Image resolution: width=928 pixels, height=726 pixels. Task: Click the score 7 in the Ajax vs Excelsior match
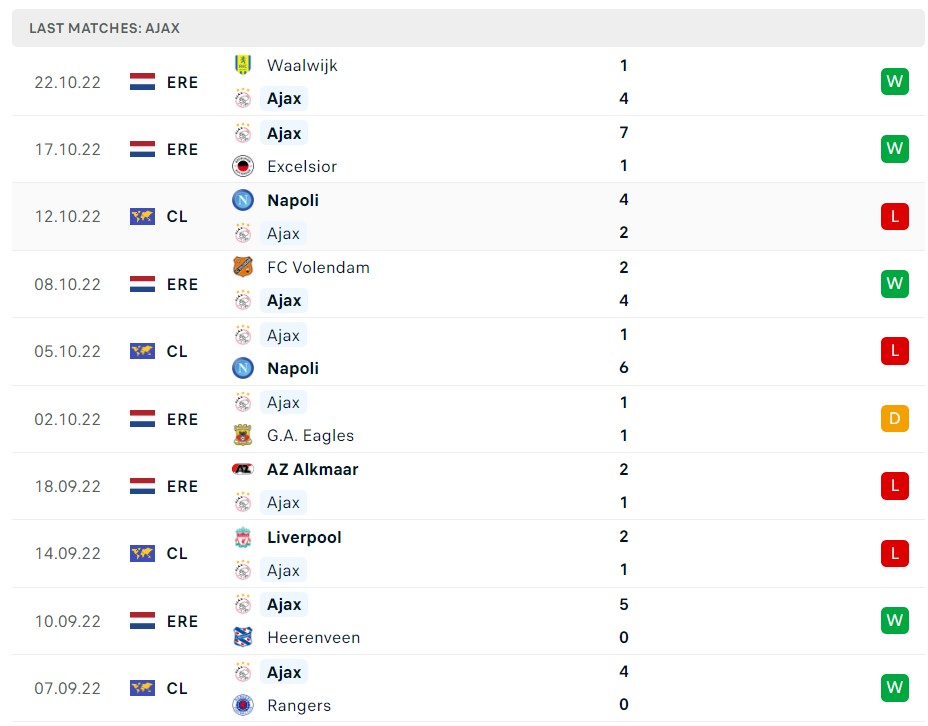pyautogui.click(x=623, y=132)
